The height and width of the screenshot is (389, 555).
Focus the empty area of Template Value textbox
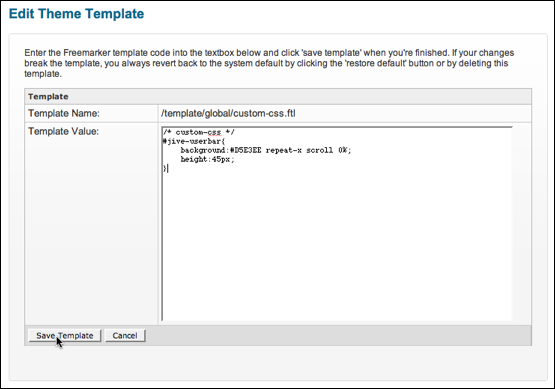coord(336,248)
